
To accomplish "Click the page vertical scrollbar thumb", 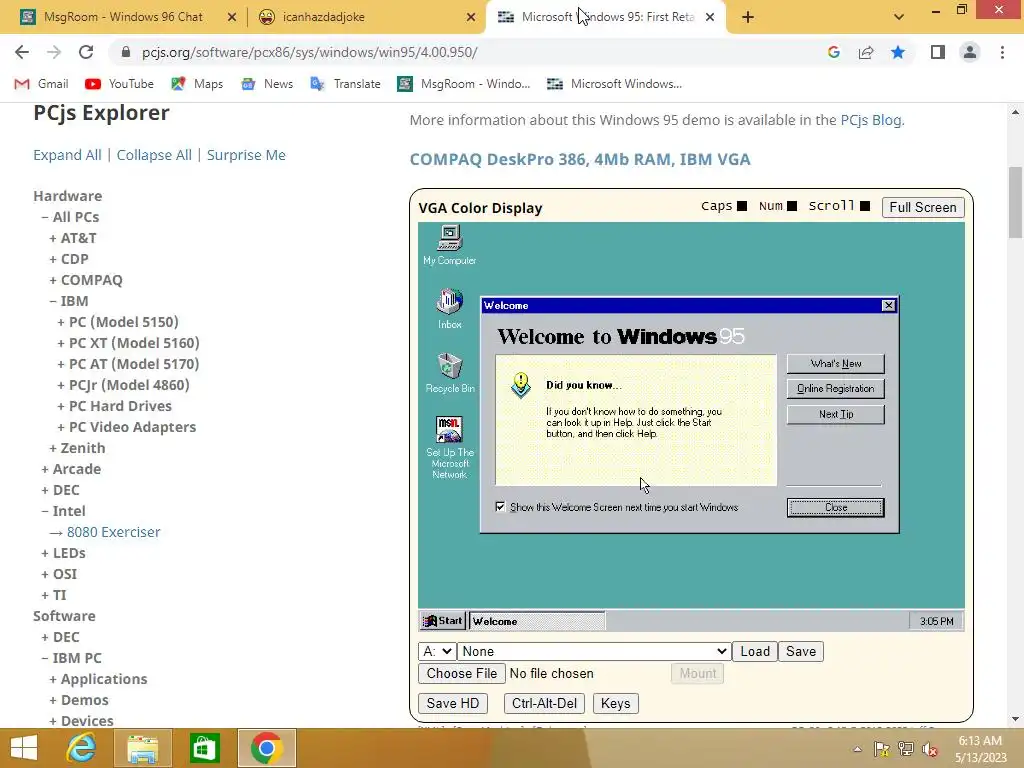I will (x=1015, y=202).
